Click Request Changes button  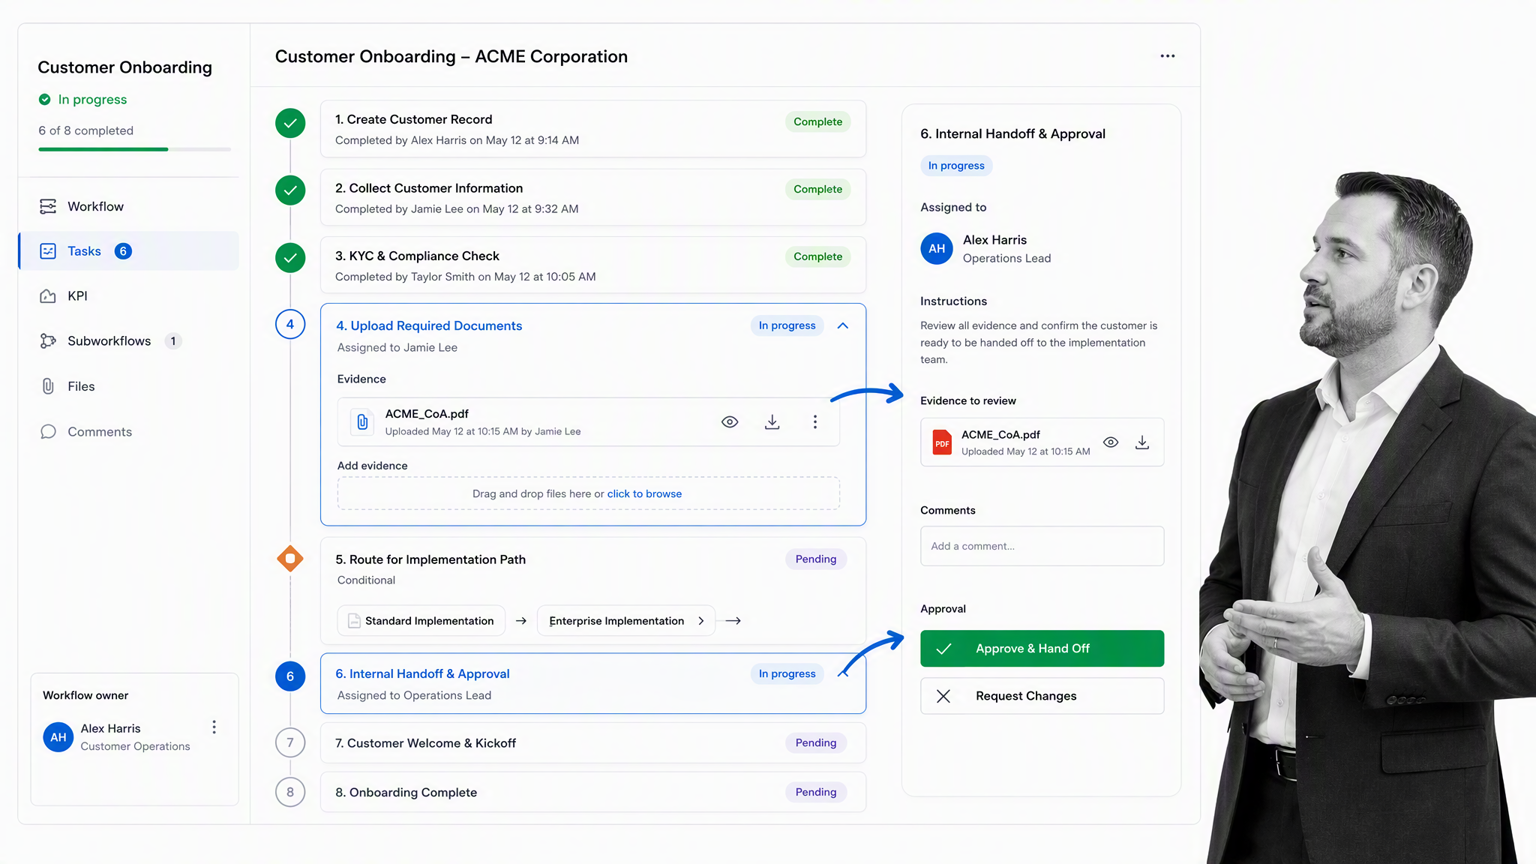pyautogui.click(x=1042, y=696)
